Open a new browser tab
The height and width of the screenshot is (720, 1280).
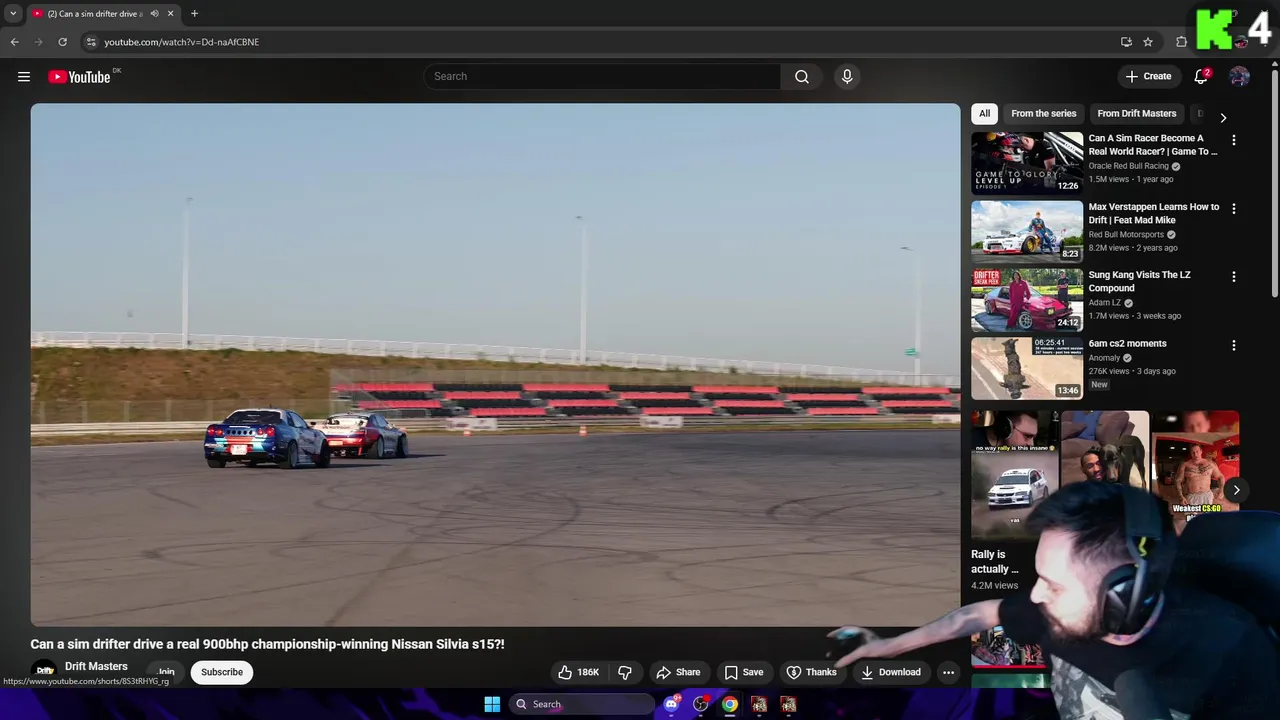click(x=194, y=14)
